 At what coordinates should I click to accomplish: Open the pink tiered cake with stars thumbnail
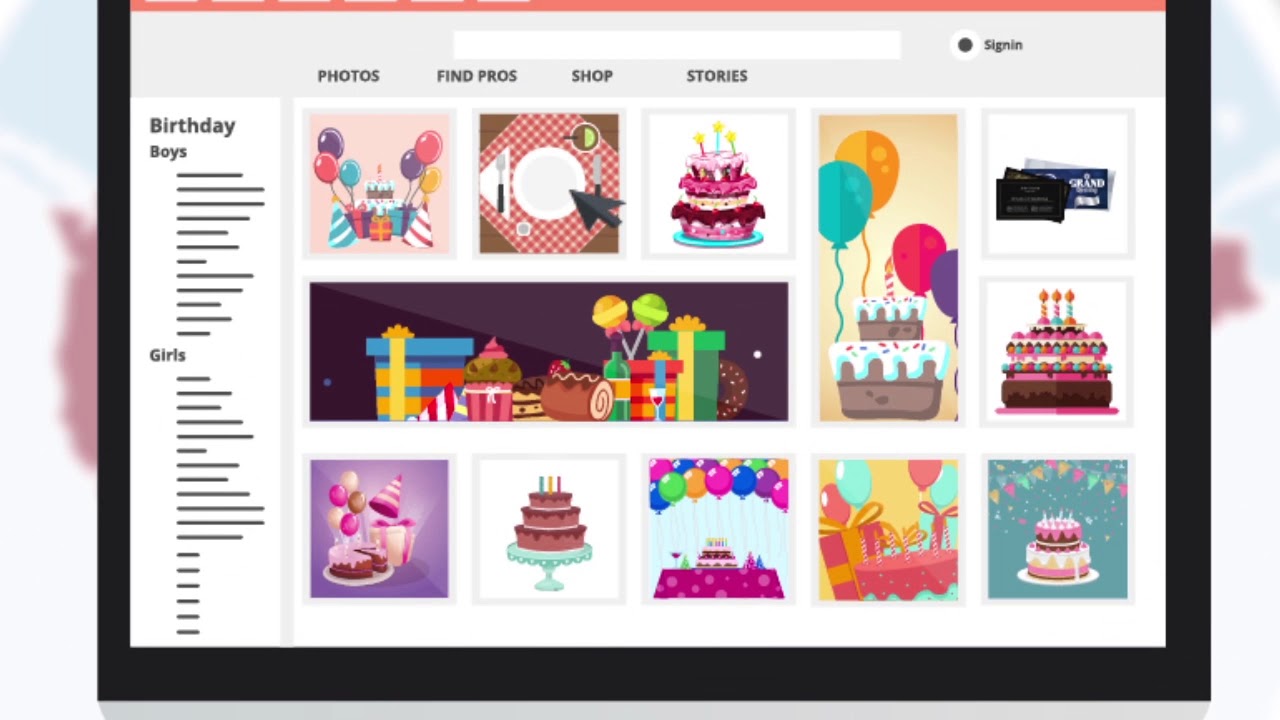tap(718, 183)
